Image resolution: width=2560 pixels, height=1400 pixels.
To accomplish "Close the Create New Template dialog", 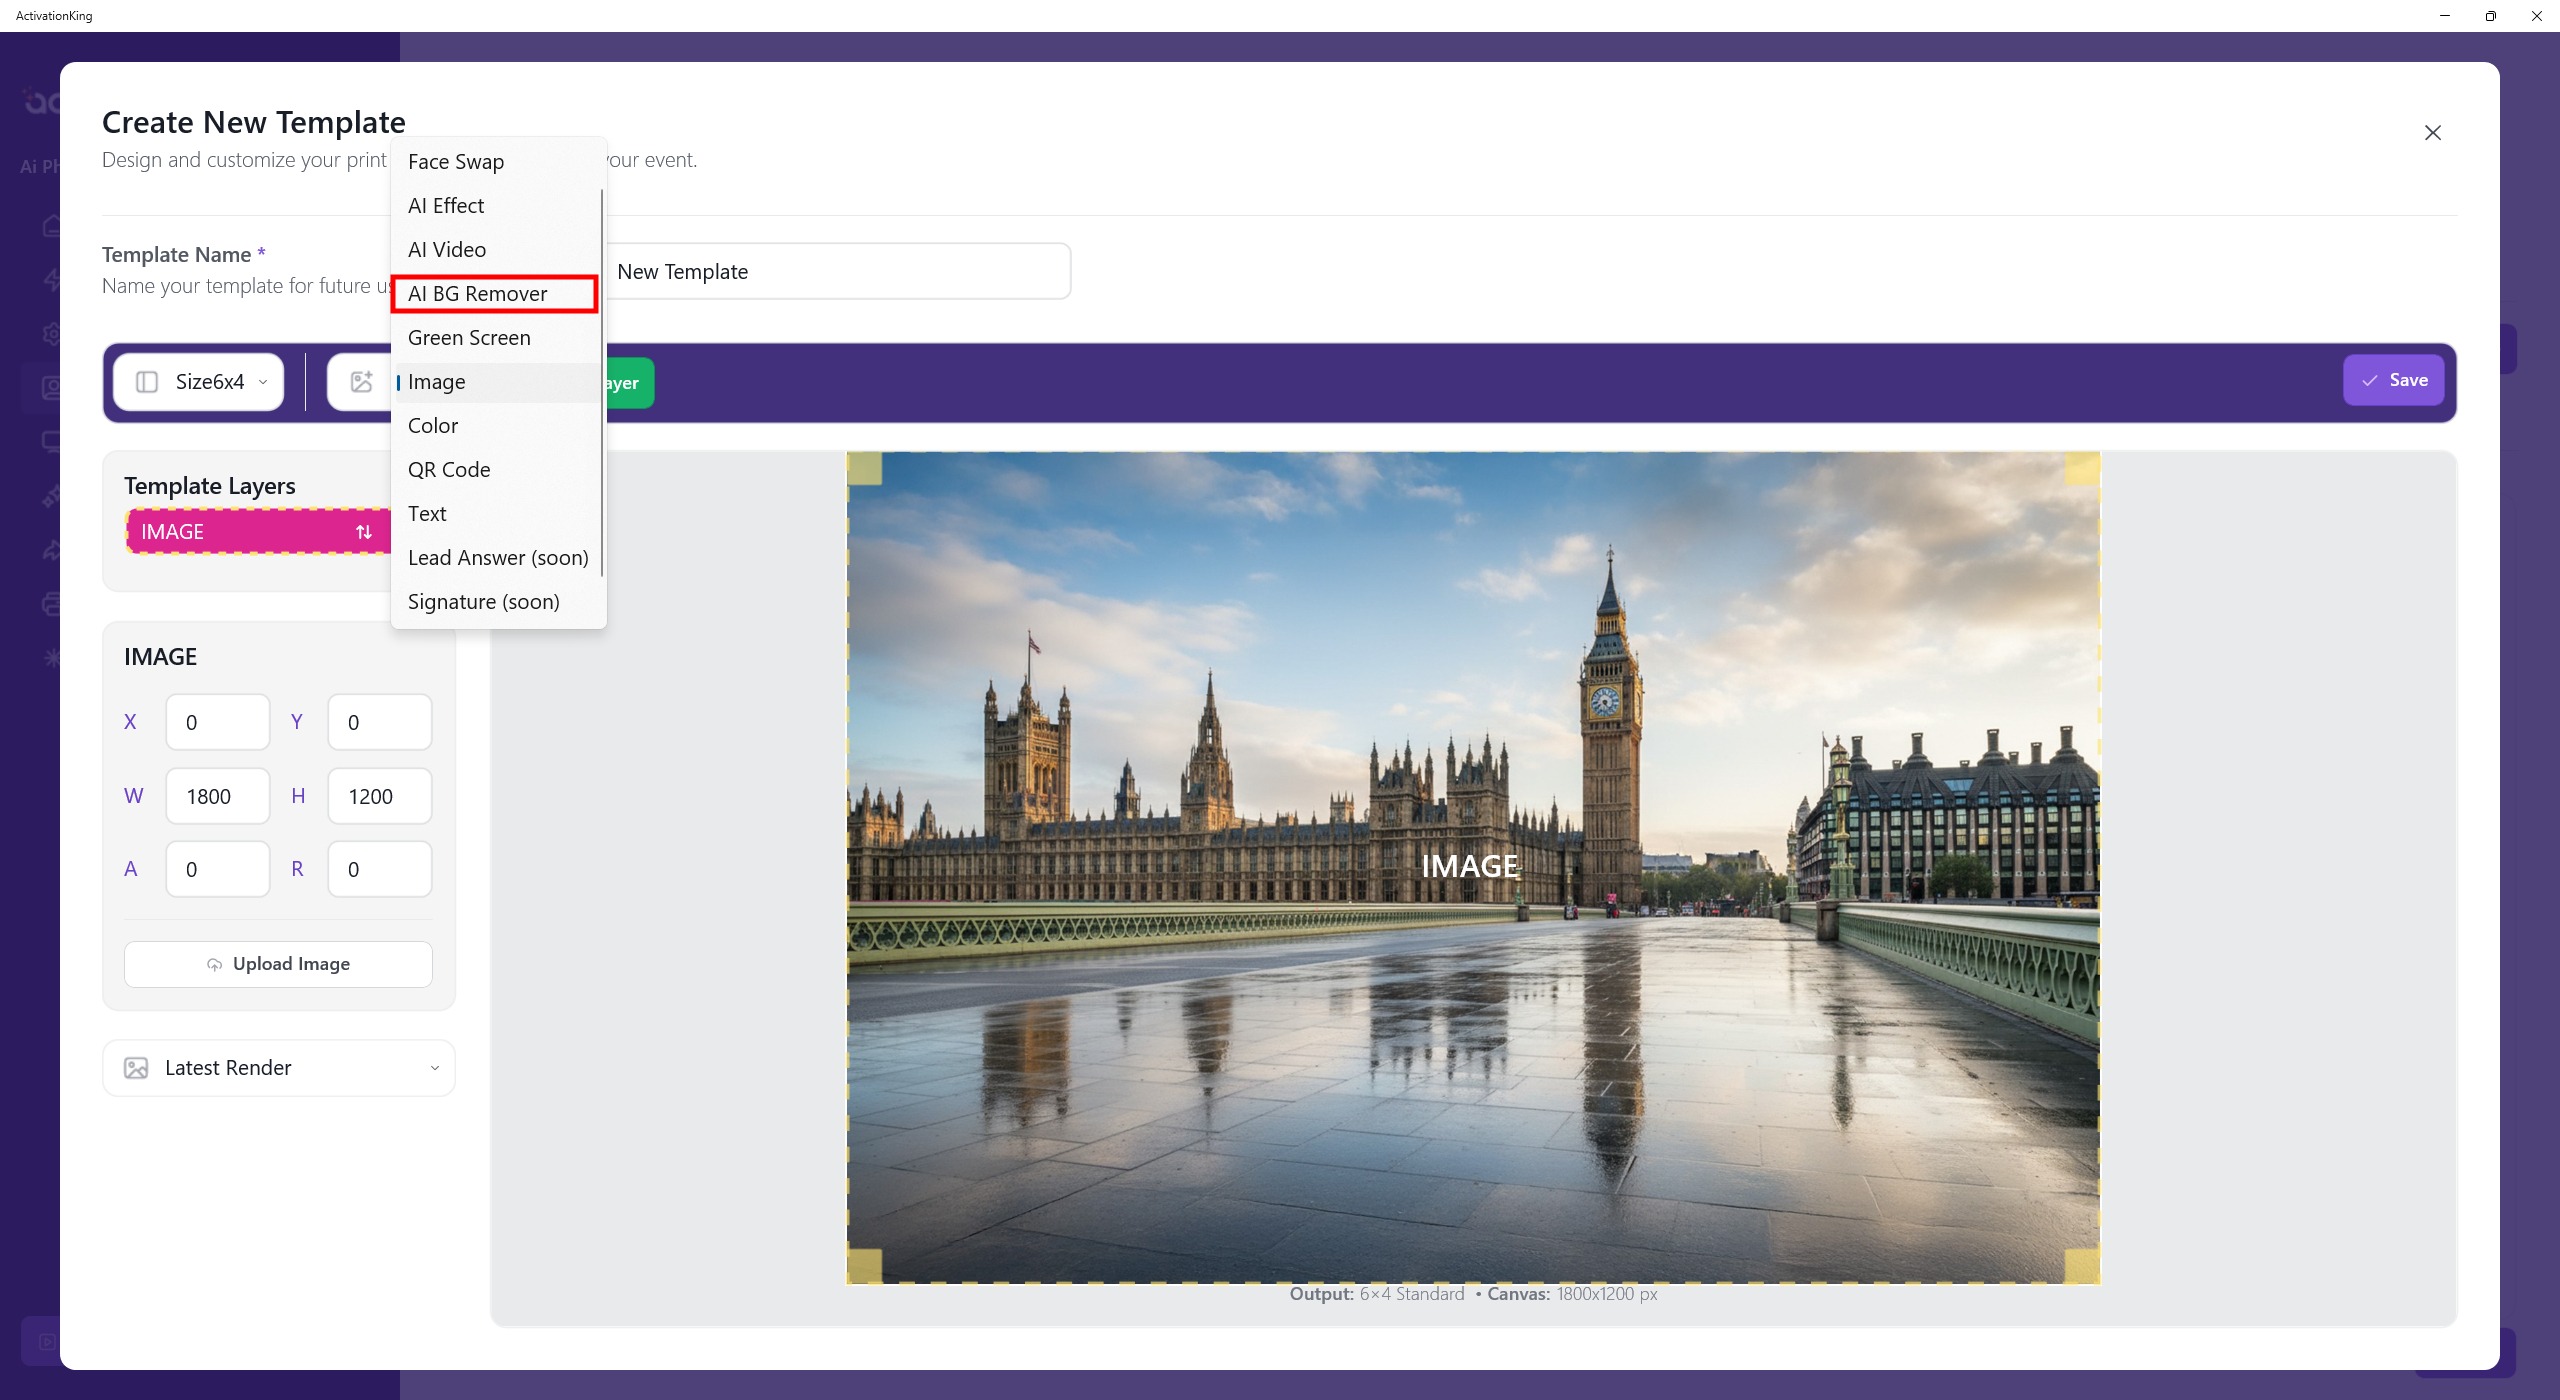I will (2432, 133).
